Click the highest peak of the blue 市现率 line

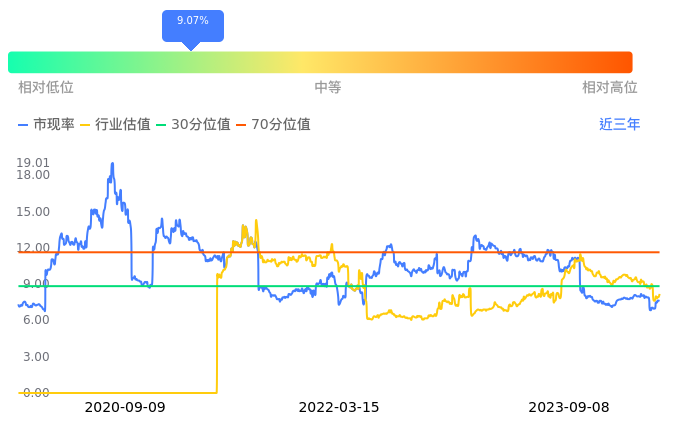pyautogui.click(x=112, y=164)
